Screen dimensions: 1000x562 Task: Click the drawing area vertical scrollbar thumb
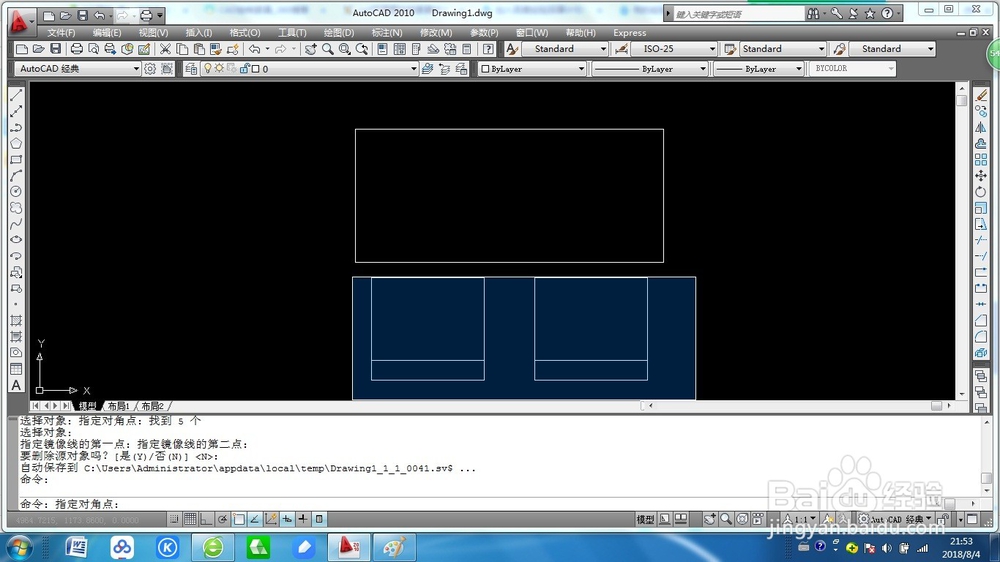click(x=962, y=100)
